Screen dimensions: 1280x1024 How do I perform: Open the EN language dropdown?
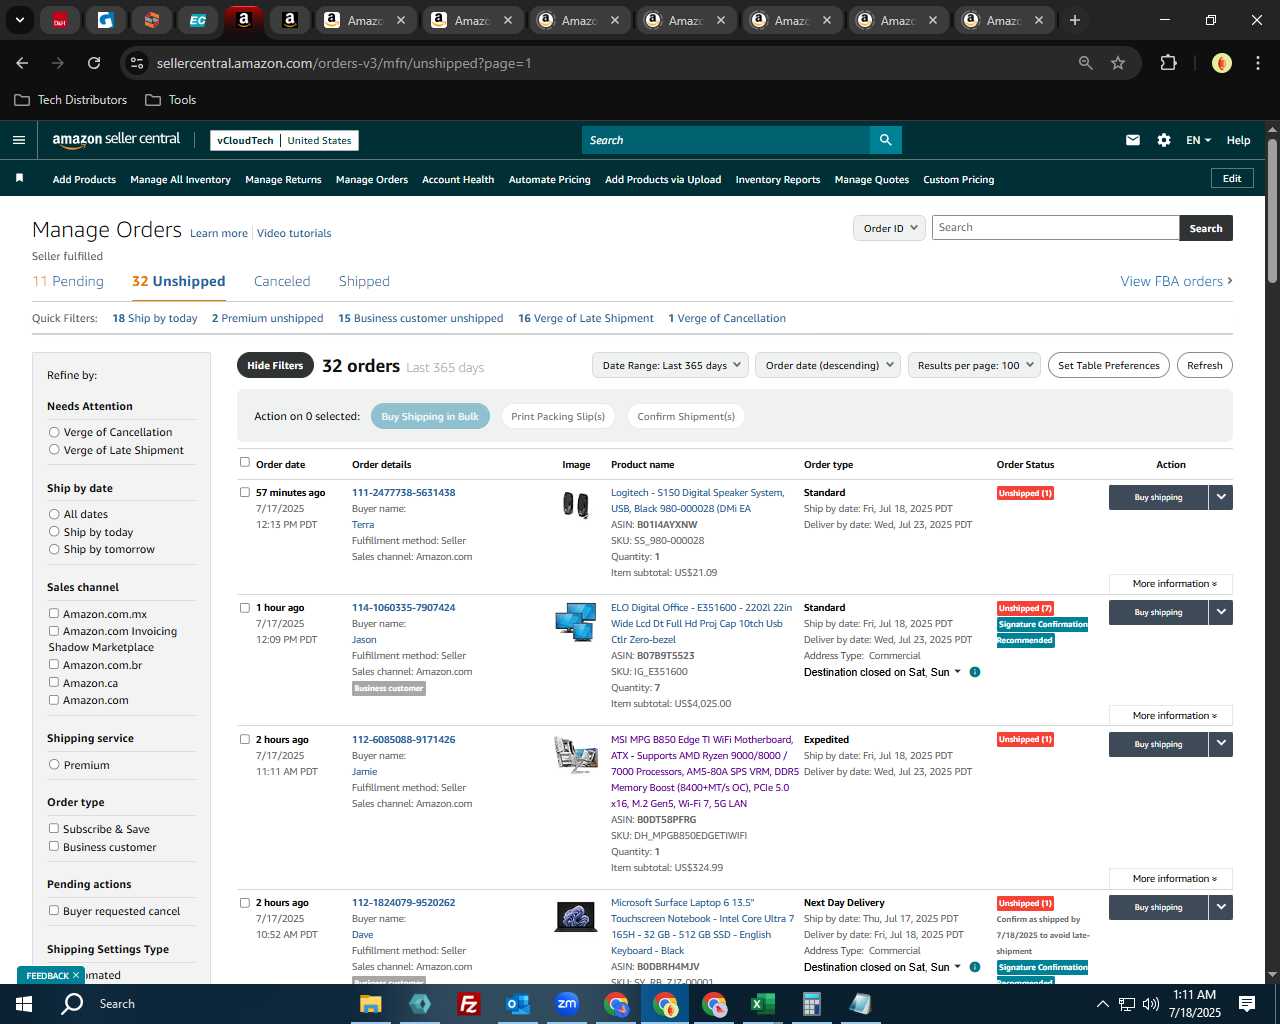point(1198,140)
